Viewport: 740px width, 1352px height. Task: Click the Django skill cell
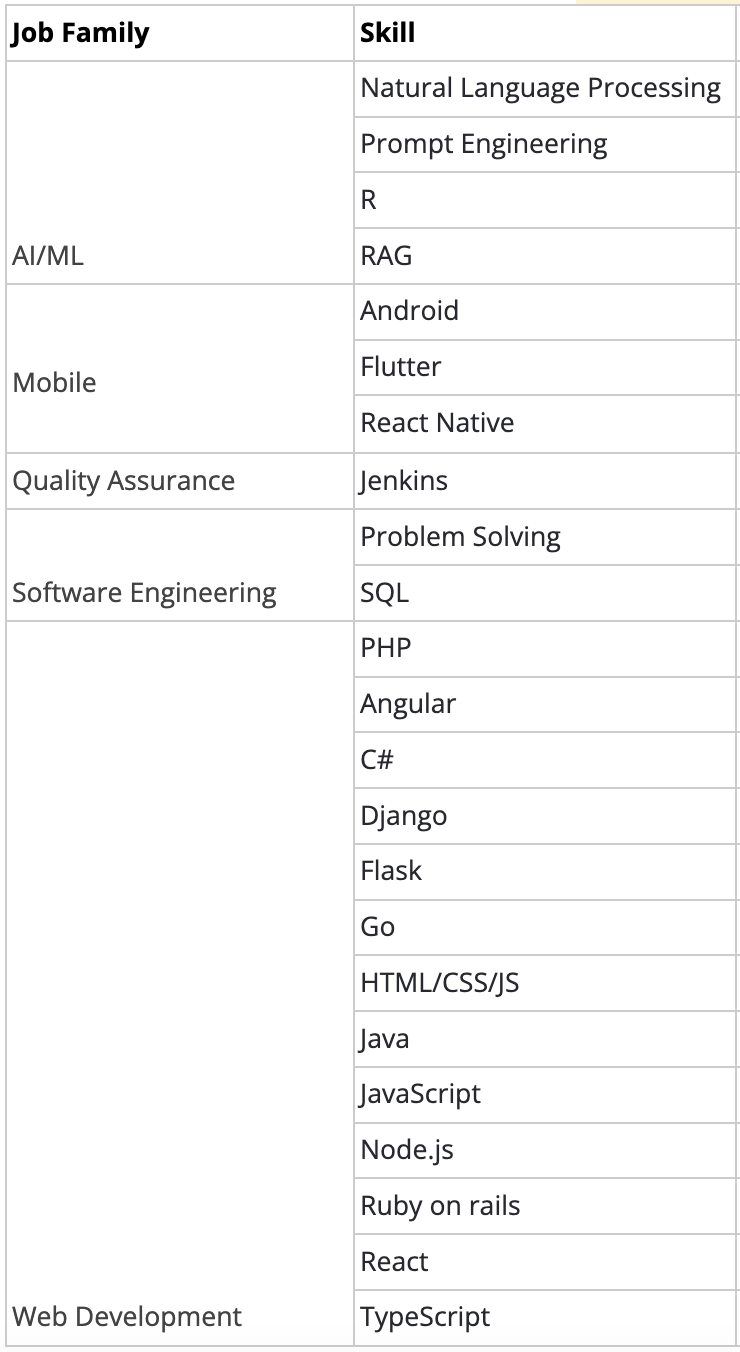click(404, 816)
